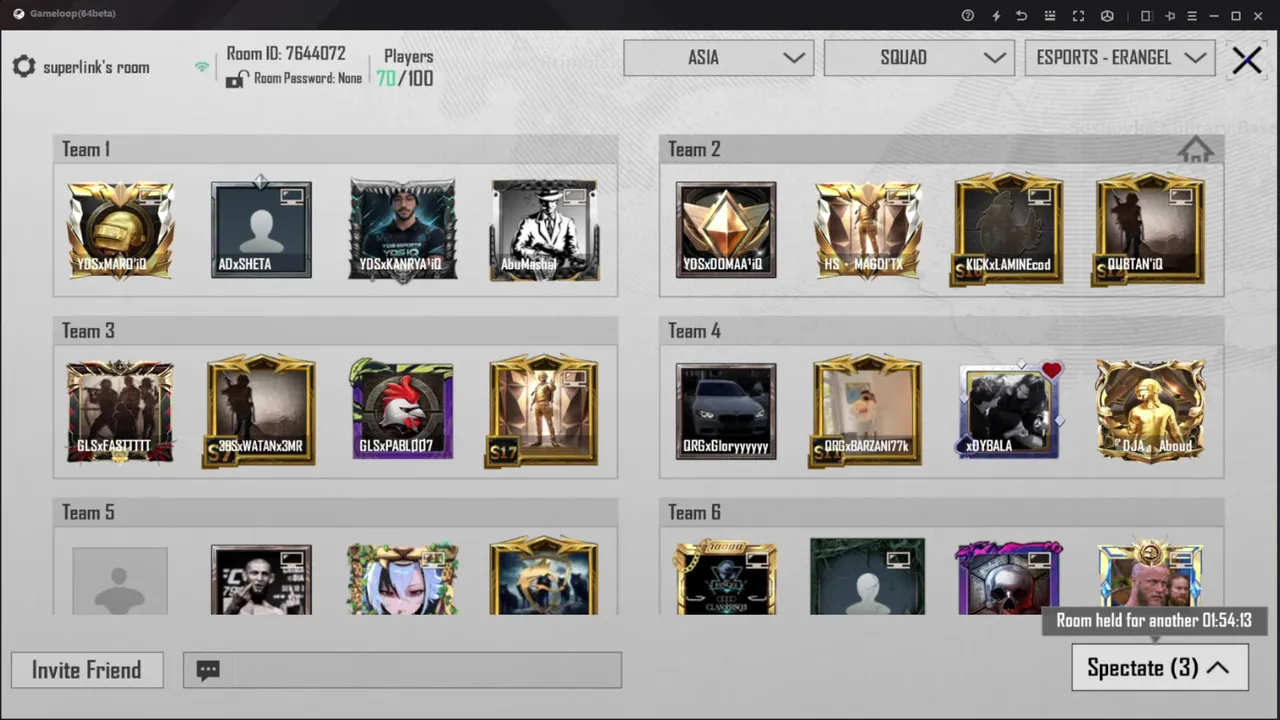The width and height of the screenshot is (1280, 720).
Task: Click the Team 1 header
Action: 336,149
